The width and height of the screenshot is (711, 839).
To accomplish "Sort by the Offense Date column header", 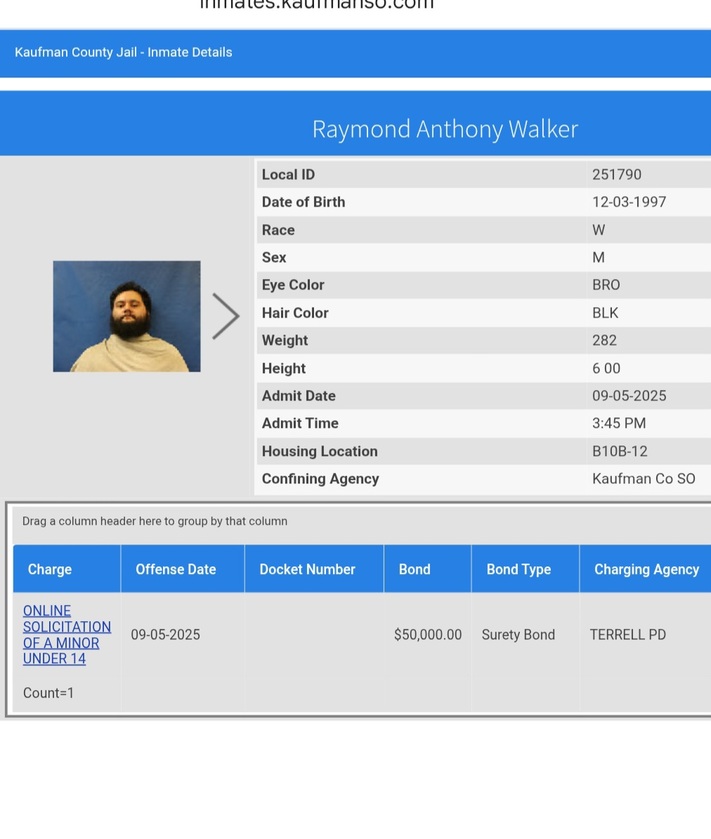I will pyautogui.click(x=182, y=569).
